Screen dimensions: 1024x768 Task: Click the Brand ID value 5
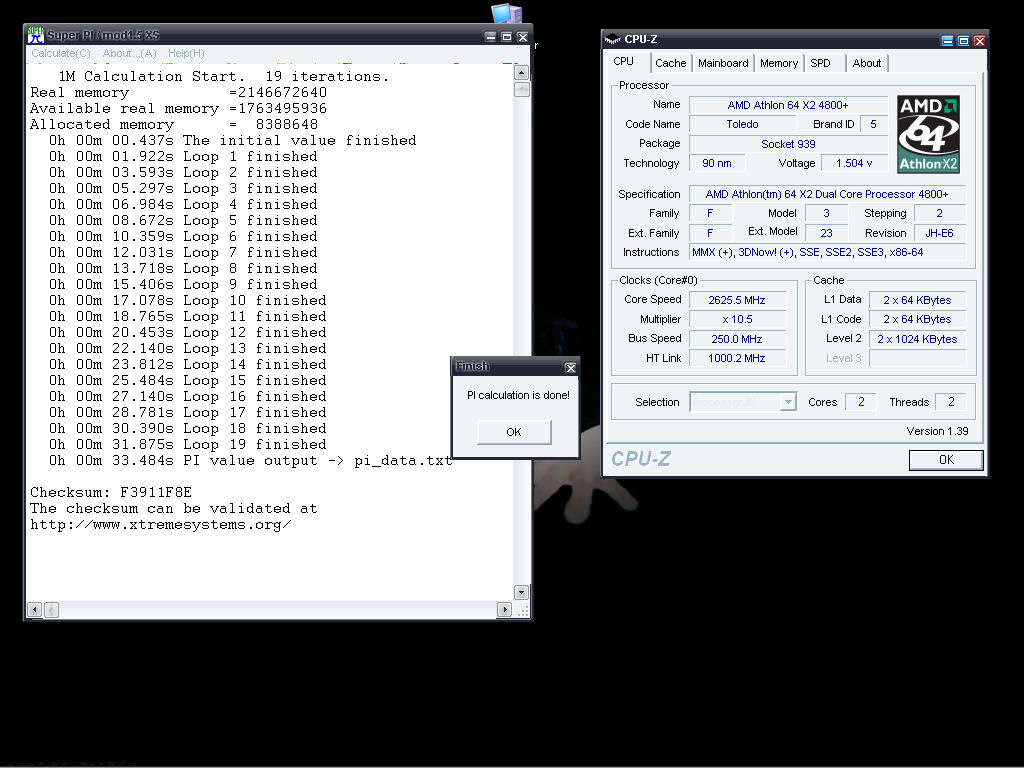(873, 124)
